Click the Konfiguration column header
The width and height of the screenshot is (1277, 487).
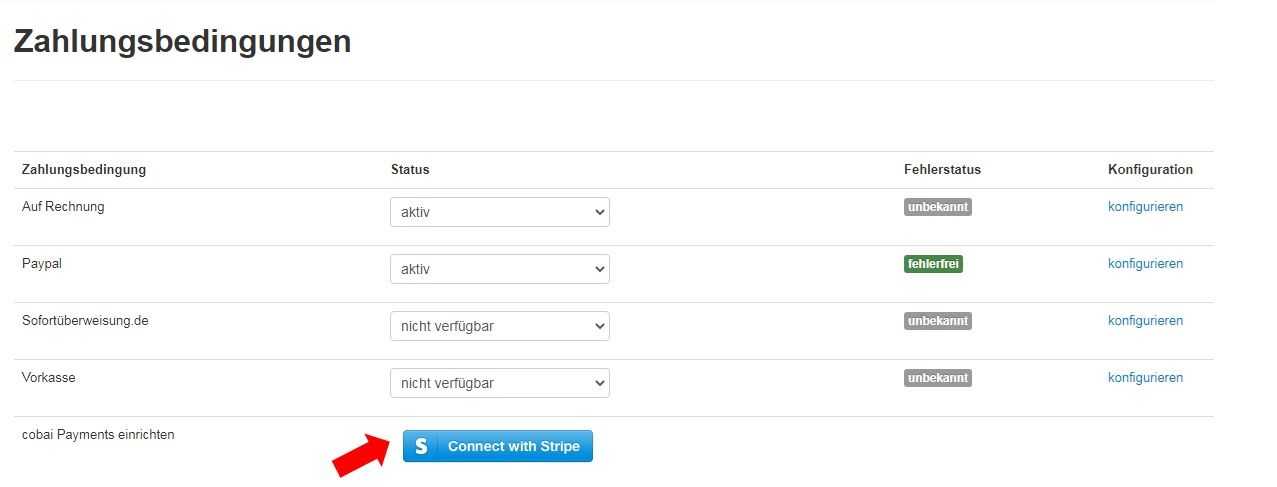(x=1150, y=170)
